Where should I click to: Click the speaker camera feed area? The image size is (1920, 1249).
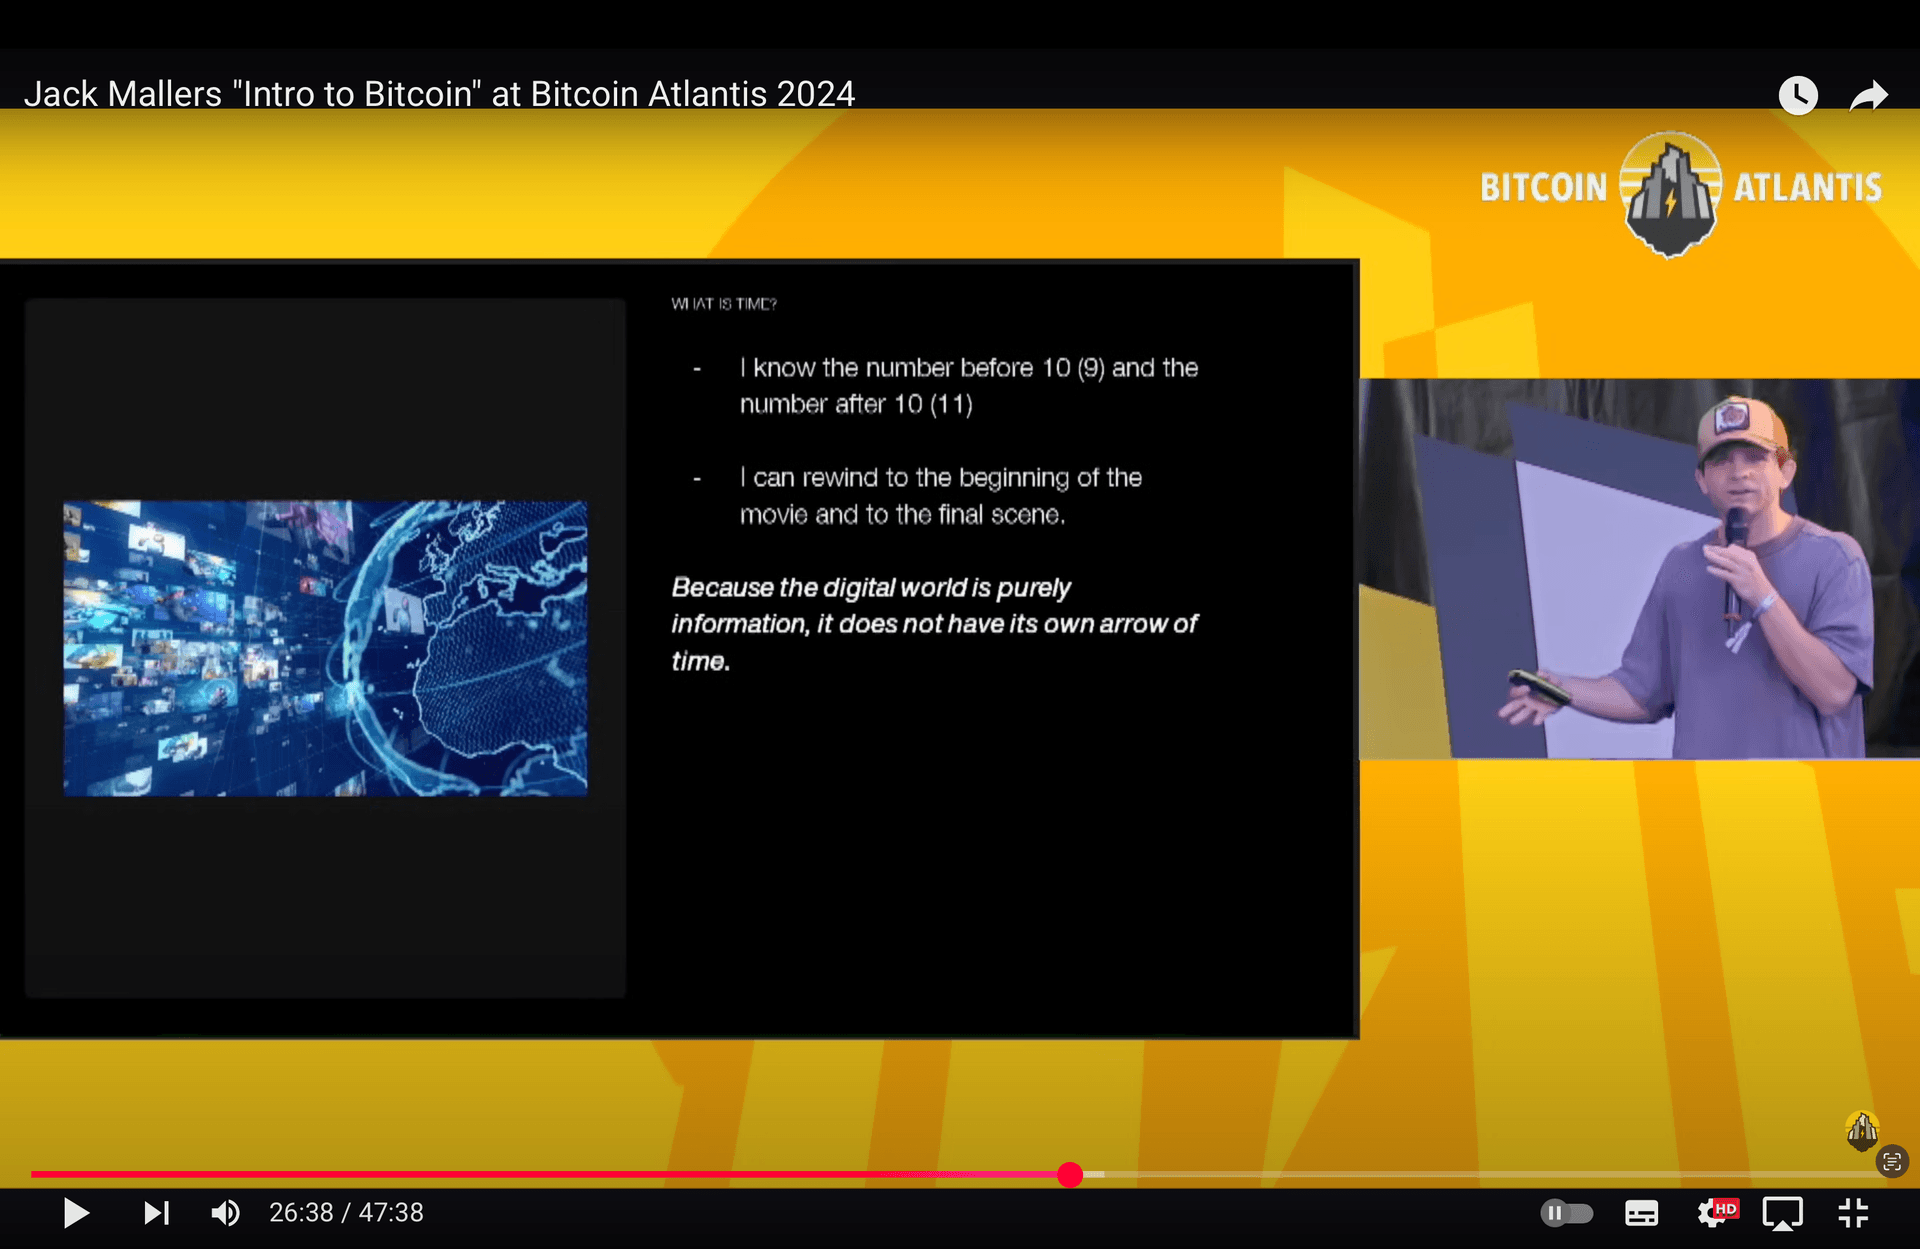pyautogui.click(x=1640, y=568)
